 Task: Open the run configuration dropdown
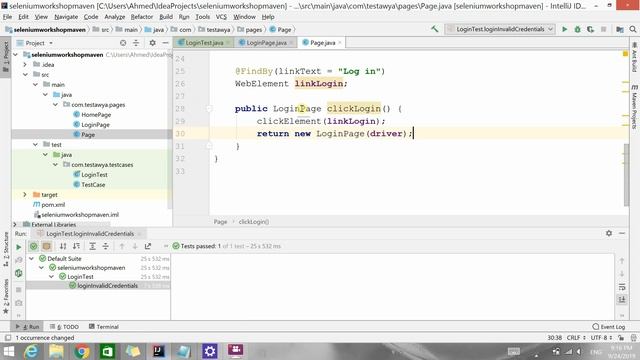[500, 29]
